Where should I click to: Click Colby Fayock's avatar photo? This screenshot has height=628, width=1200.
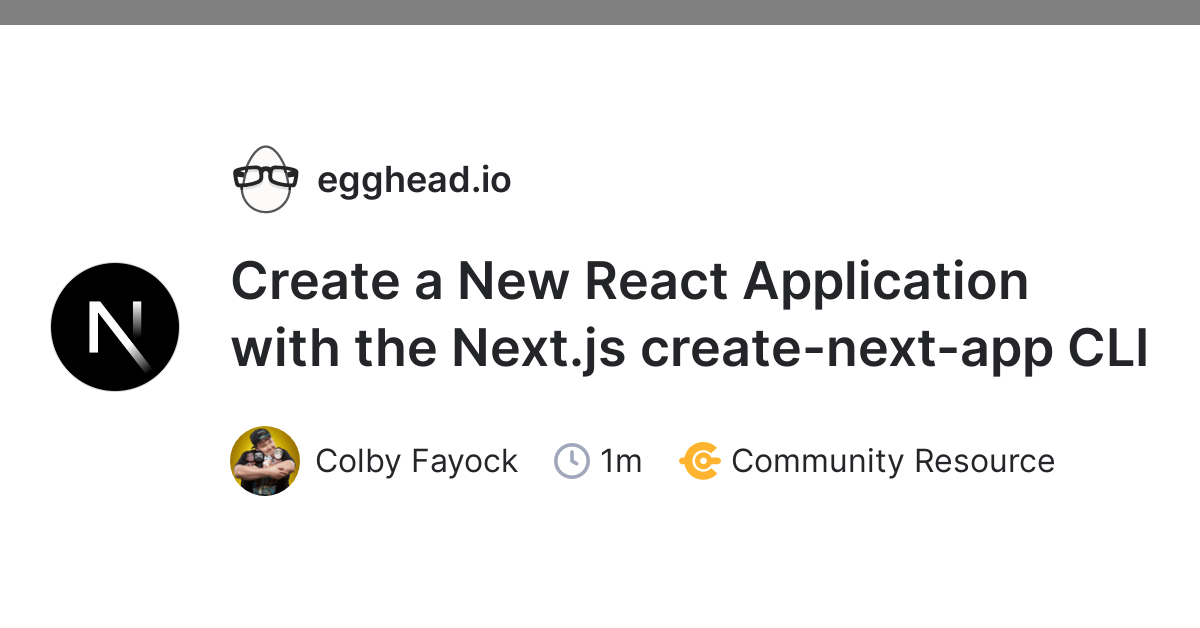point(265,461)
